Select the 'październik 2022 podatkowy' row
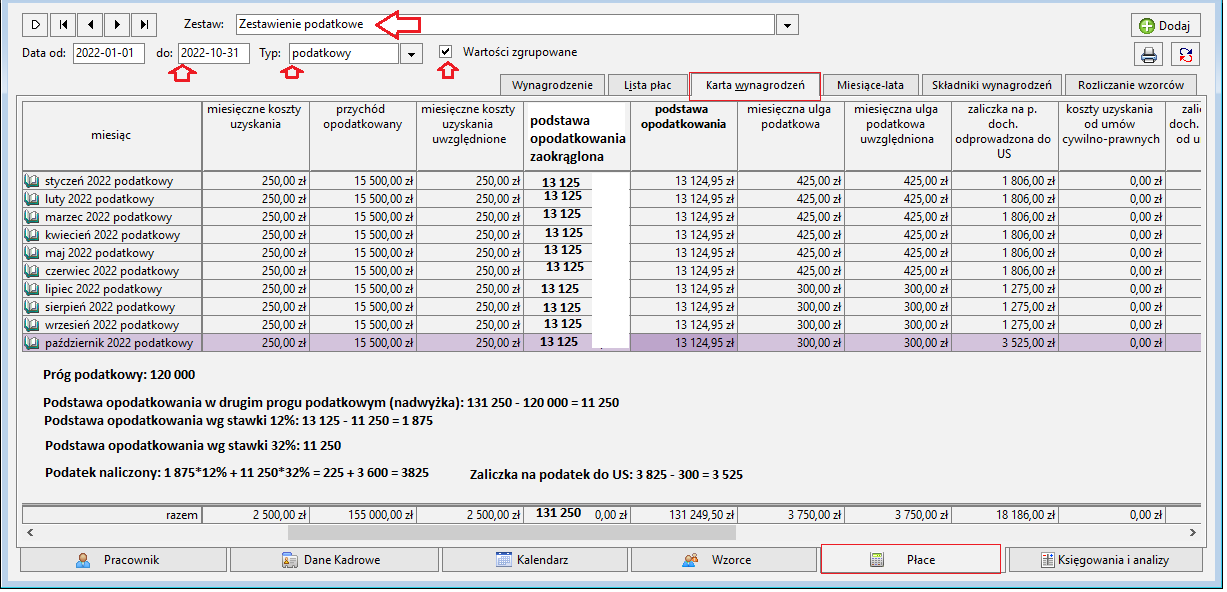This screenshot has width=1227, height=592. 611,343
